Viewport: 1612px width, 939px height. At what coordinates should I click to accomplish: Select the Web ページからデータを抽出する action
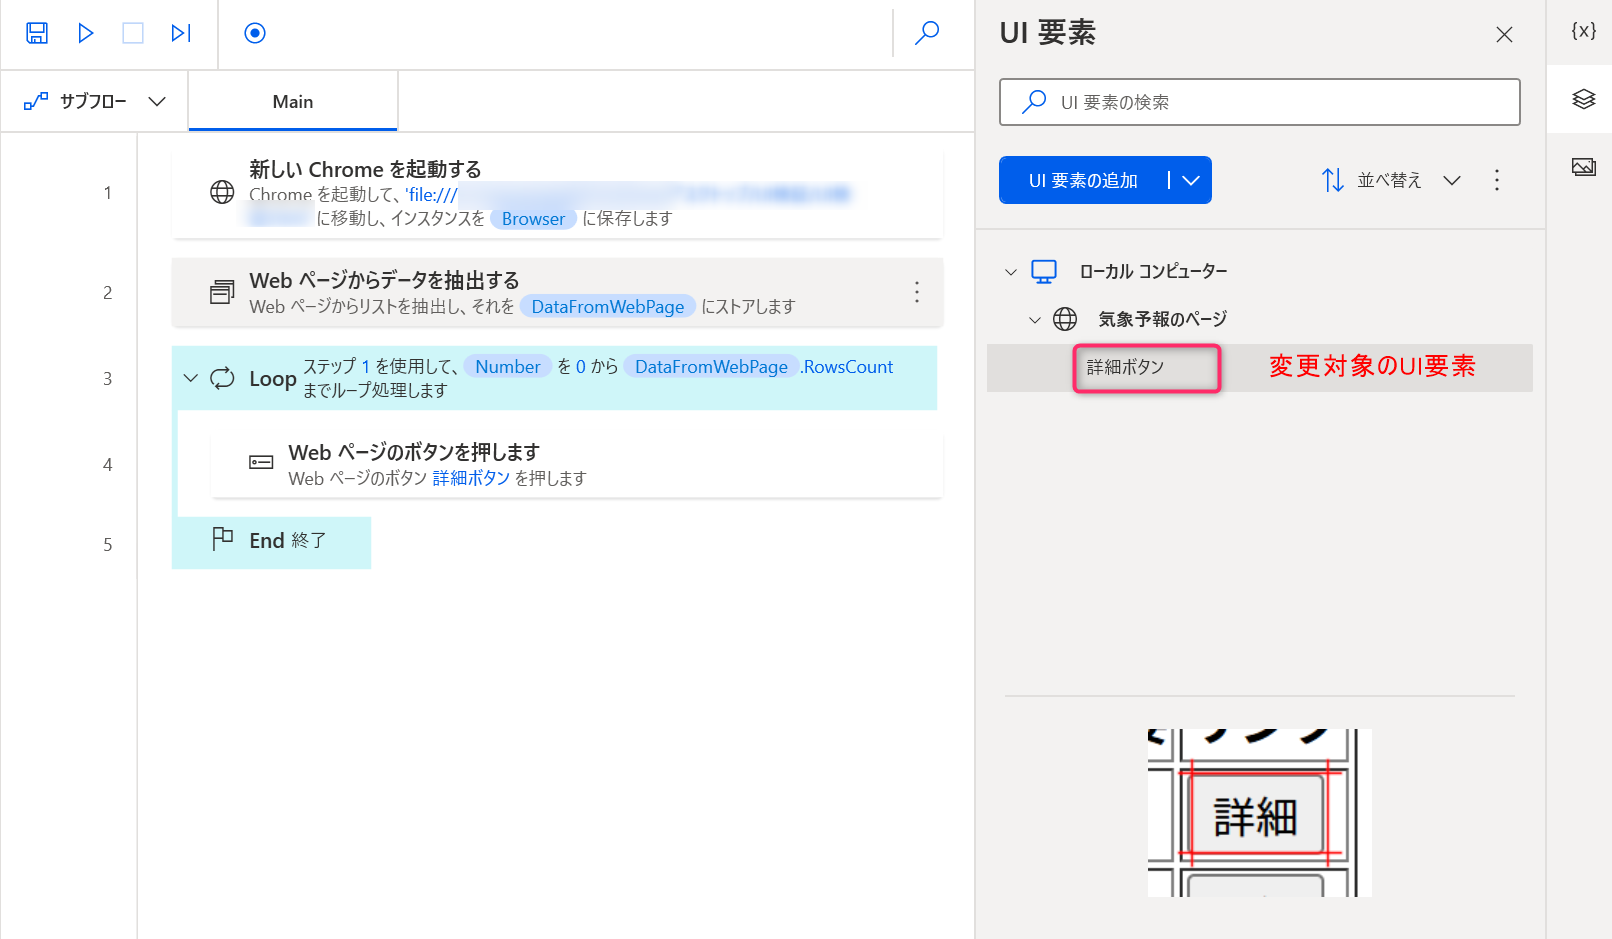click(557, 292)
